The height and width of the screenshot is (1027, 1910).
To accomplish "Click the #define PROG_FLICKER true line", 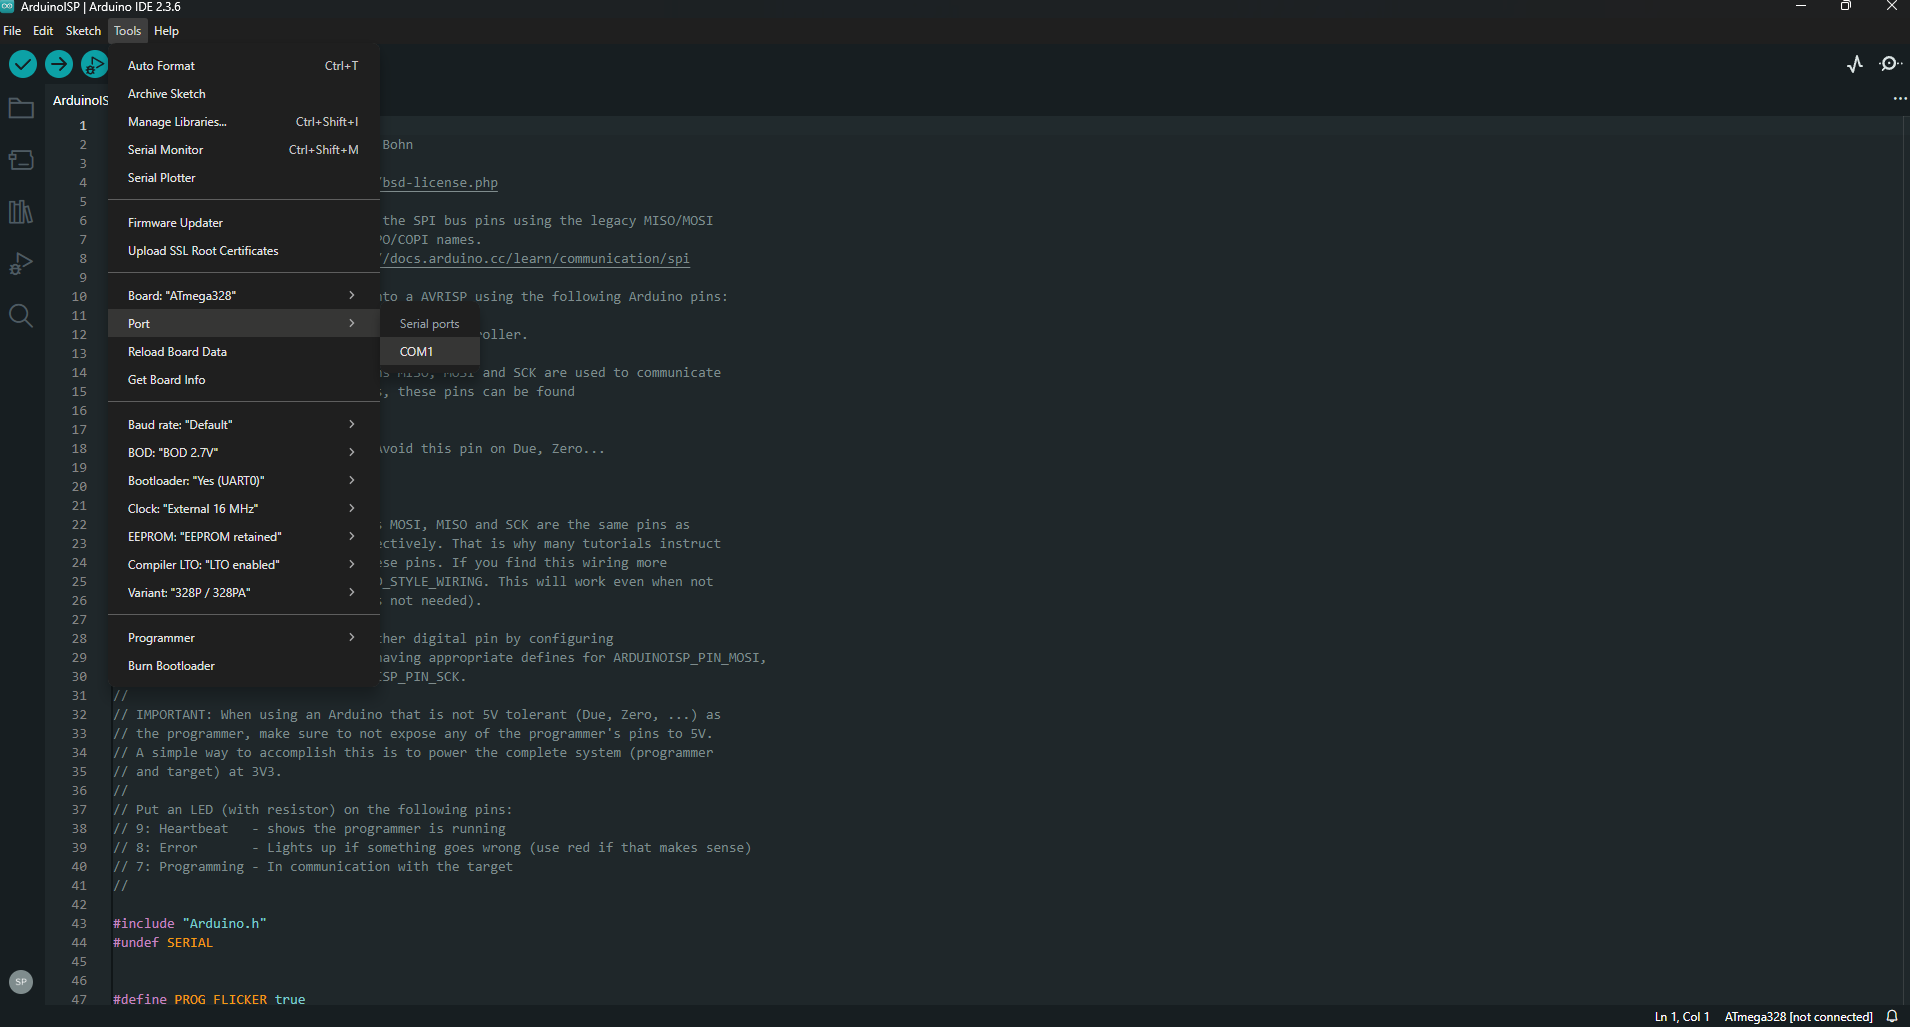I will [209, 1000].
